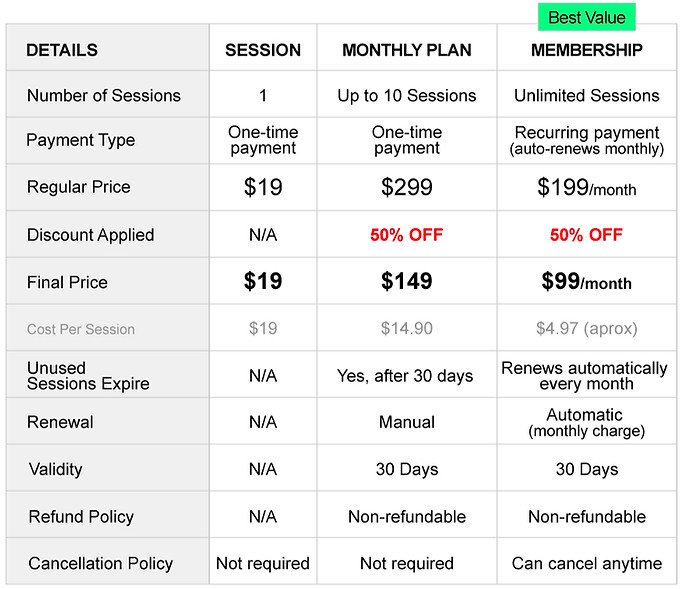The image size is (684, 589).
Task: Click the Membership 50% OFF label
Action: (x=586, y=235)
